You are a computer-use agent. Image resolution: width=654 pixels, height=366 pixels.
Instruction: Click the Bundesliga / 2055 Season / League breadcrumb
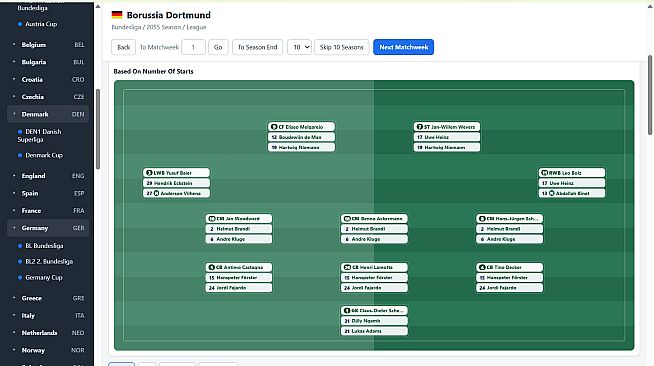click(x=159, y=27)
